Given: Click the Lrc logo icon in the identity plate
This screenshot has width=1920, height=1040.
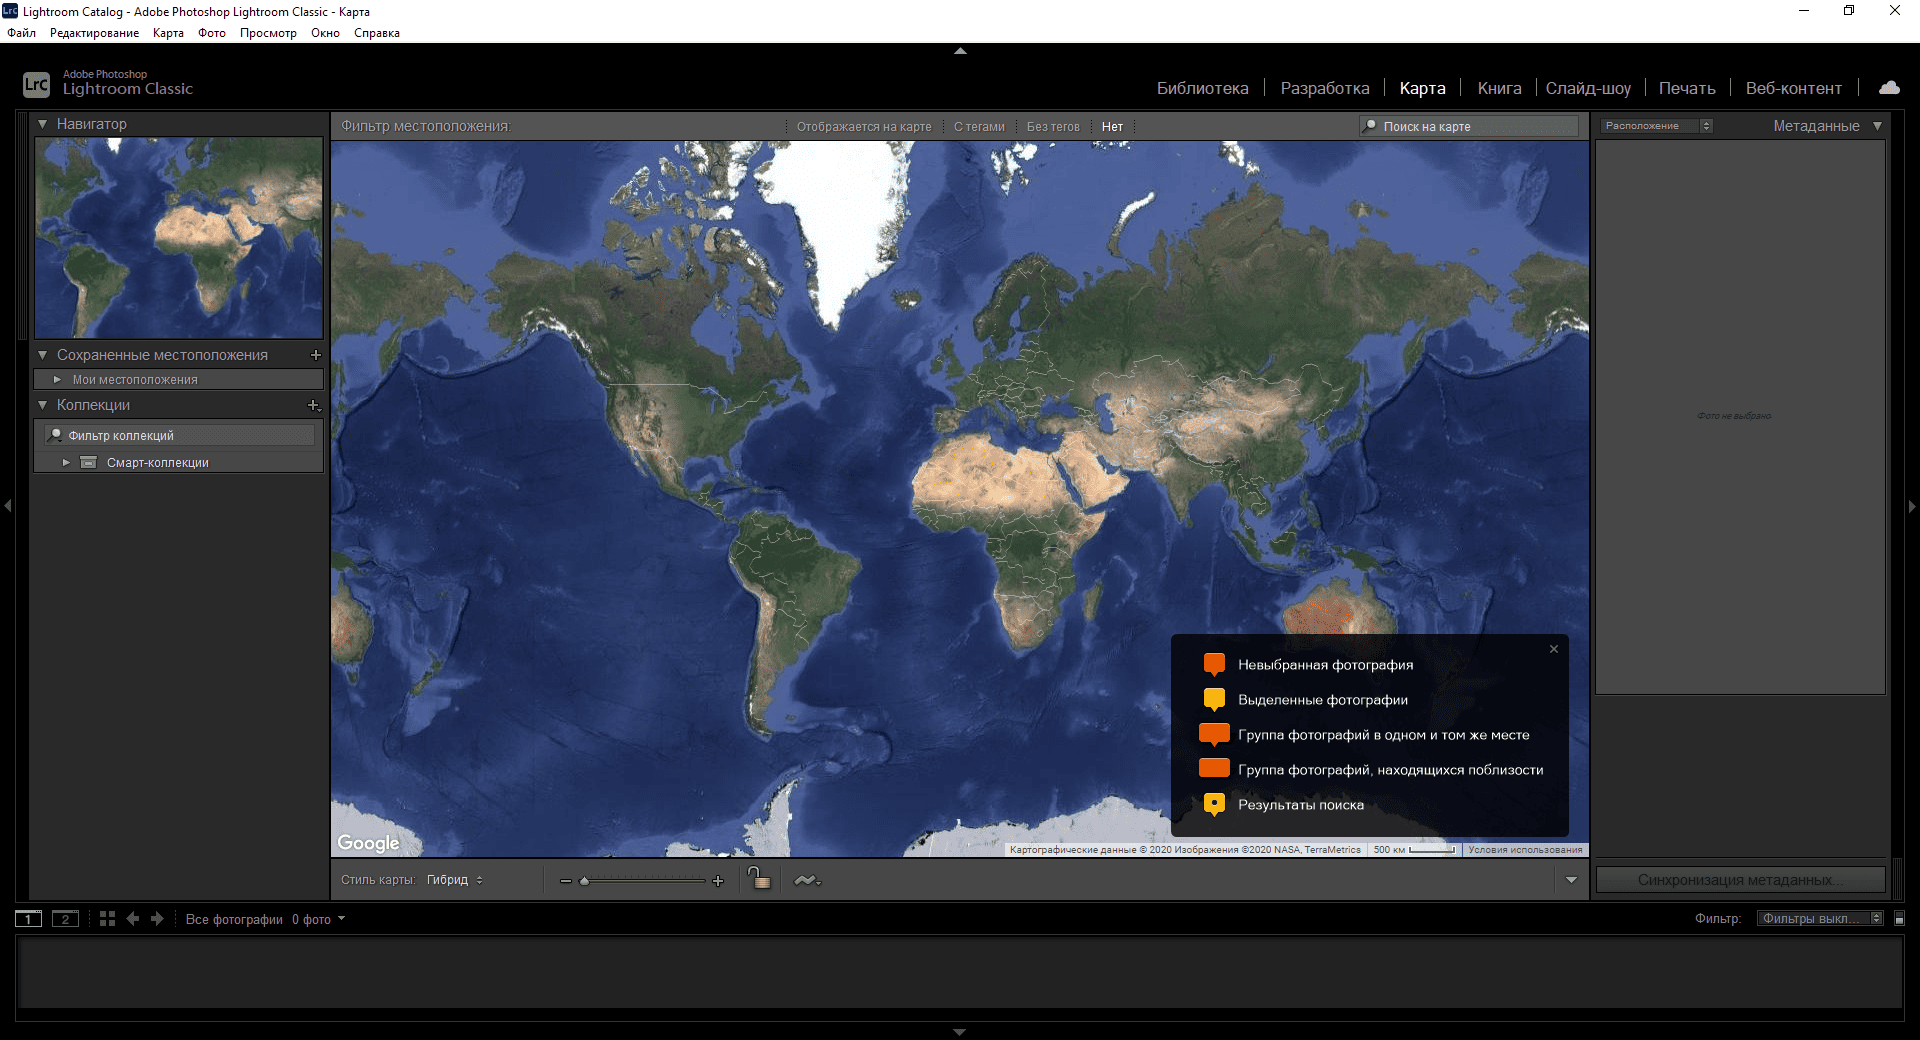Looking at the screenshot, I should coord(36,84).
